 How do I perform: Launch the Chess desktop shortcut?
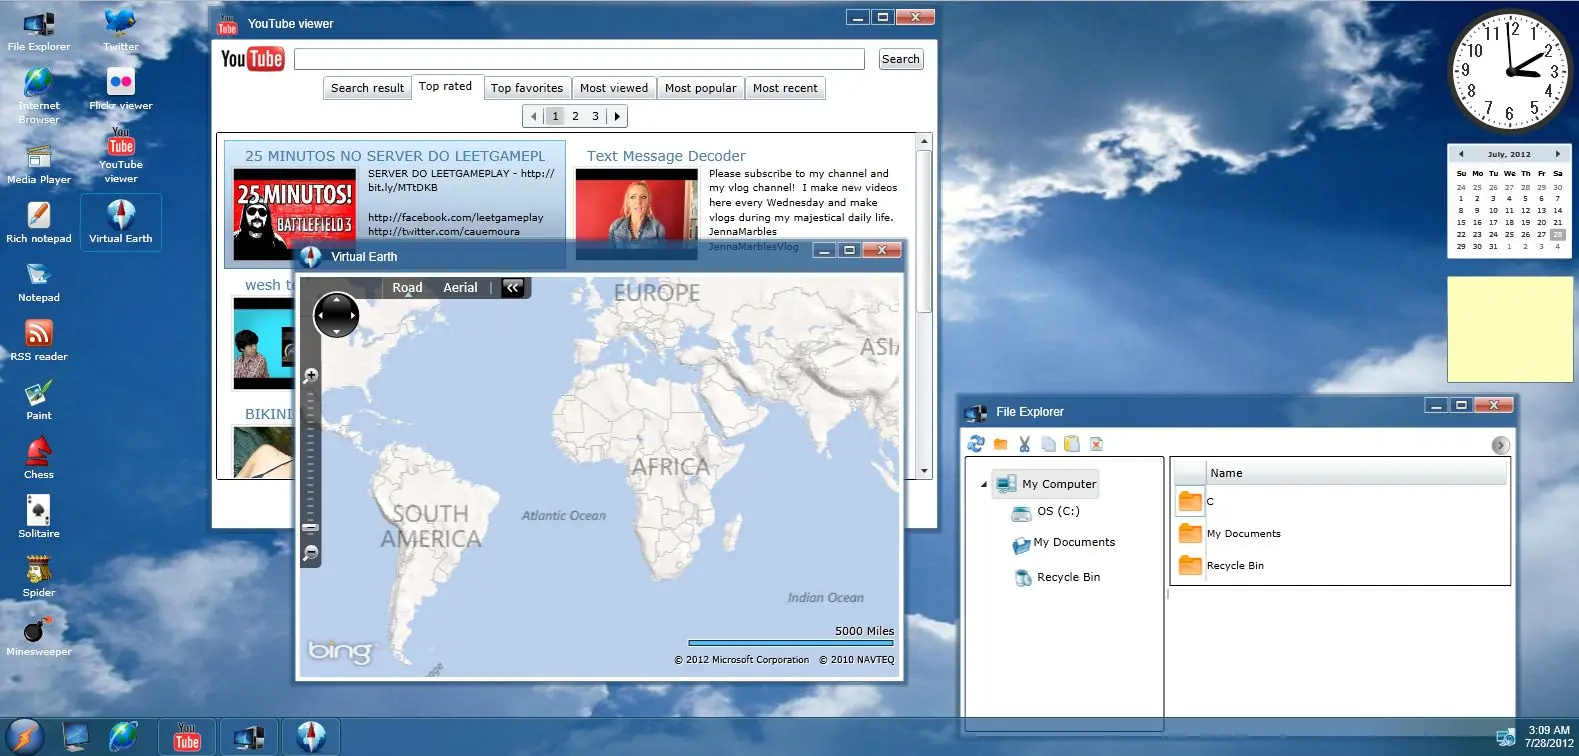tap(39, 459)
